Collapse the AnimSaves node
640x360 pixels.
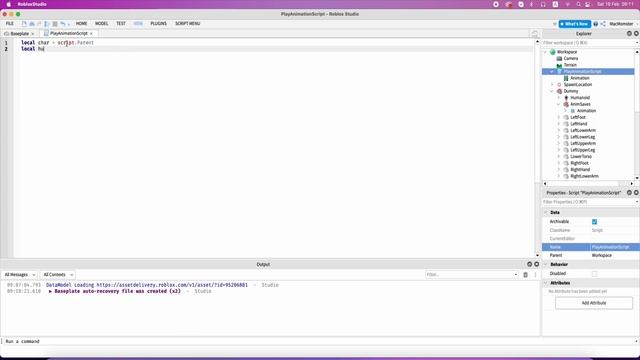[x=559, y=104]
